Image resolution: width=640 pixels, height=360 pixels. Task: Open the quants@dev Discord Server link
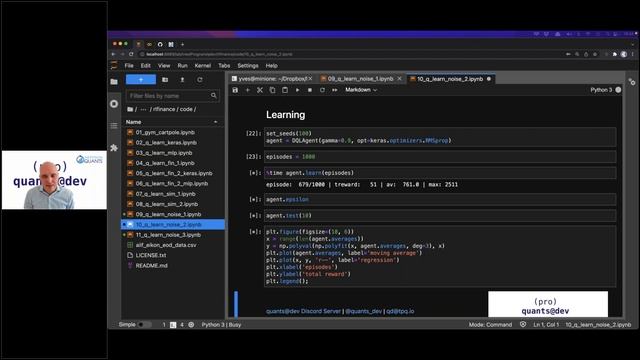coord(303,311)
